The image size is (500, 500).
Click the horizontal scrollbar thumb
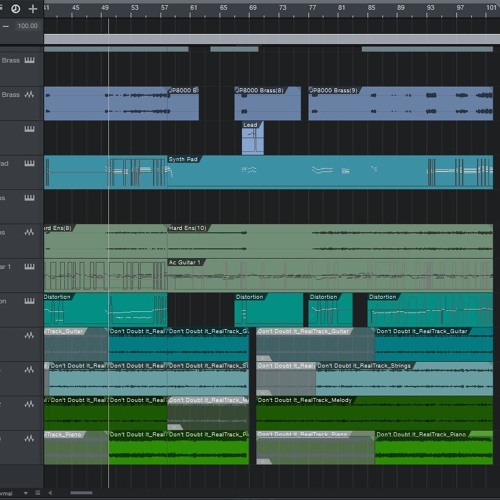click(x=81, y=493)
